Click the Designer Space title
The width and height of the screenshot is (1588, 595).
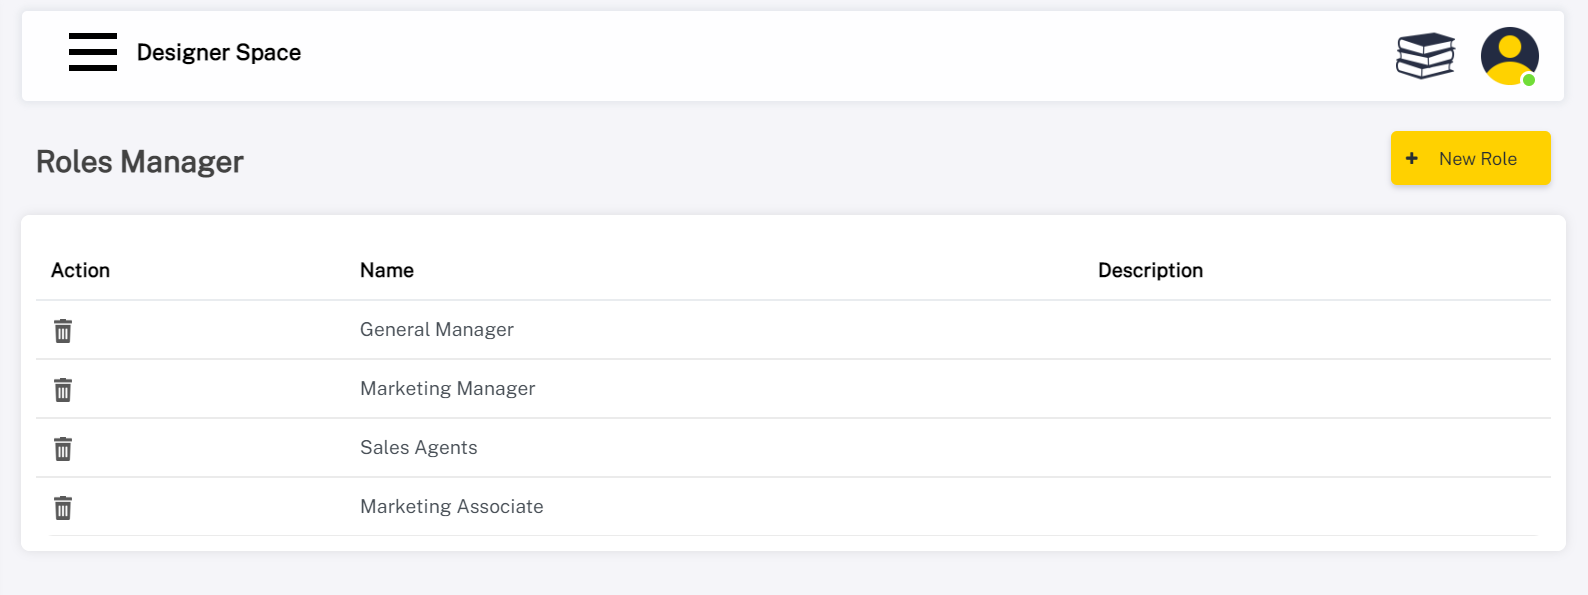point(219,52)
